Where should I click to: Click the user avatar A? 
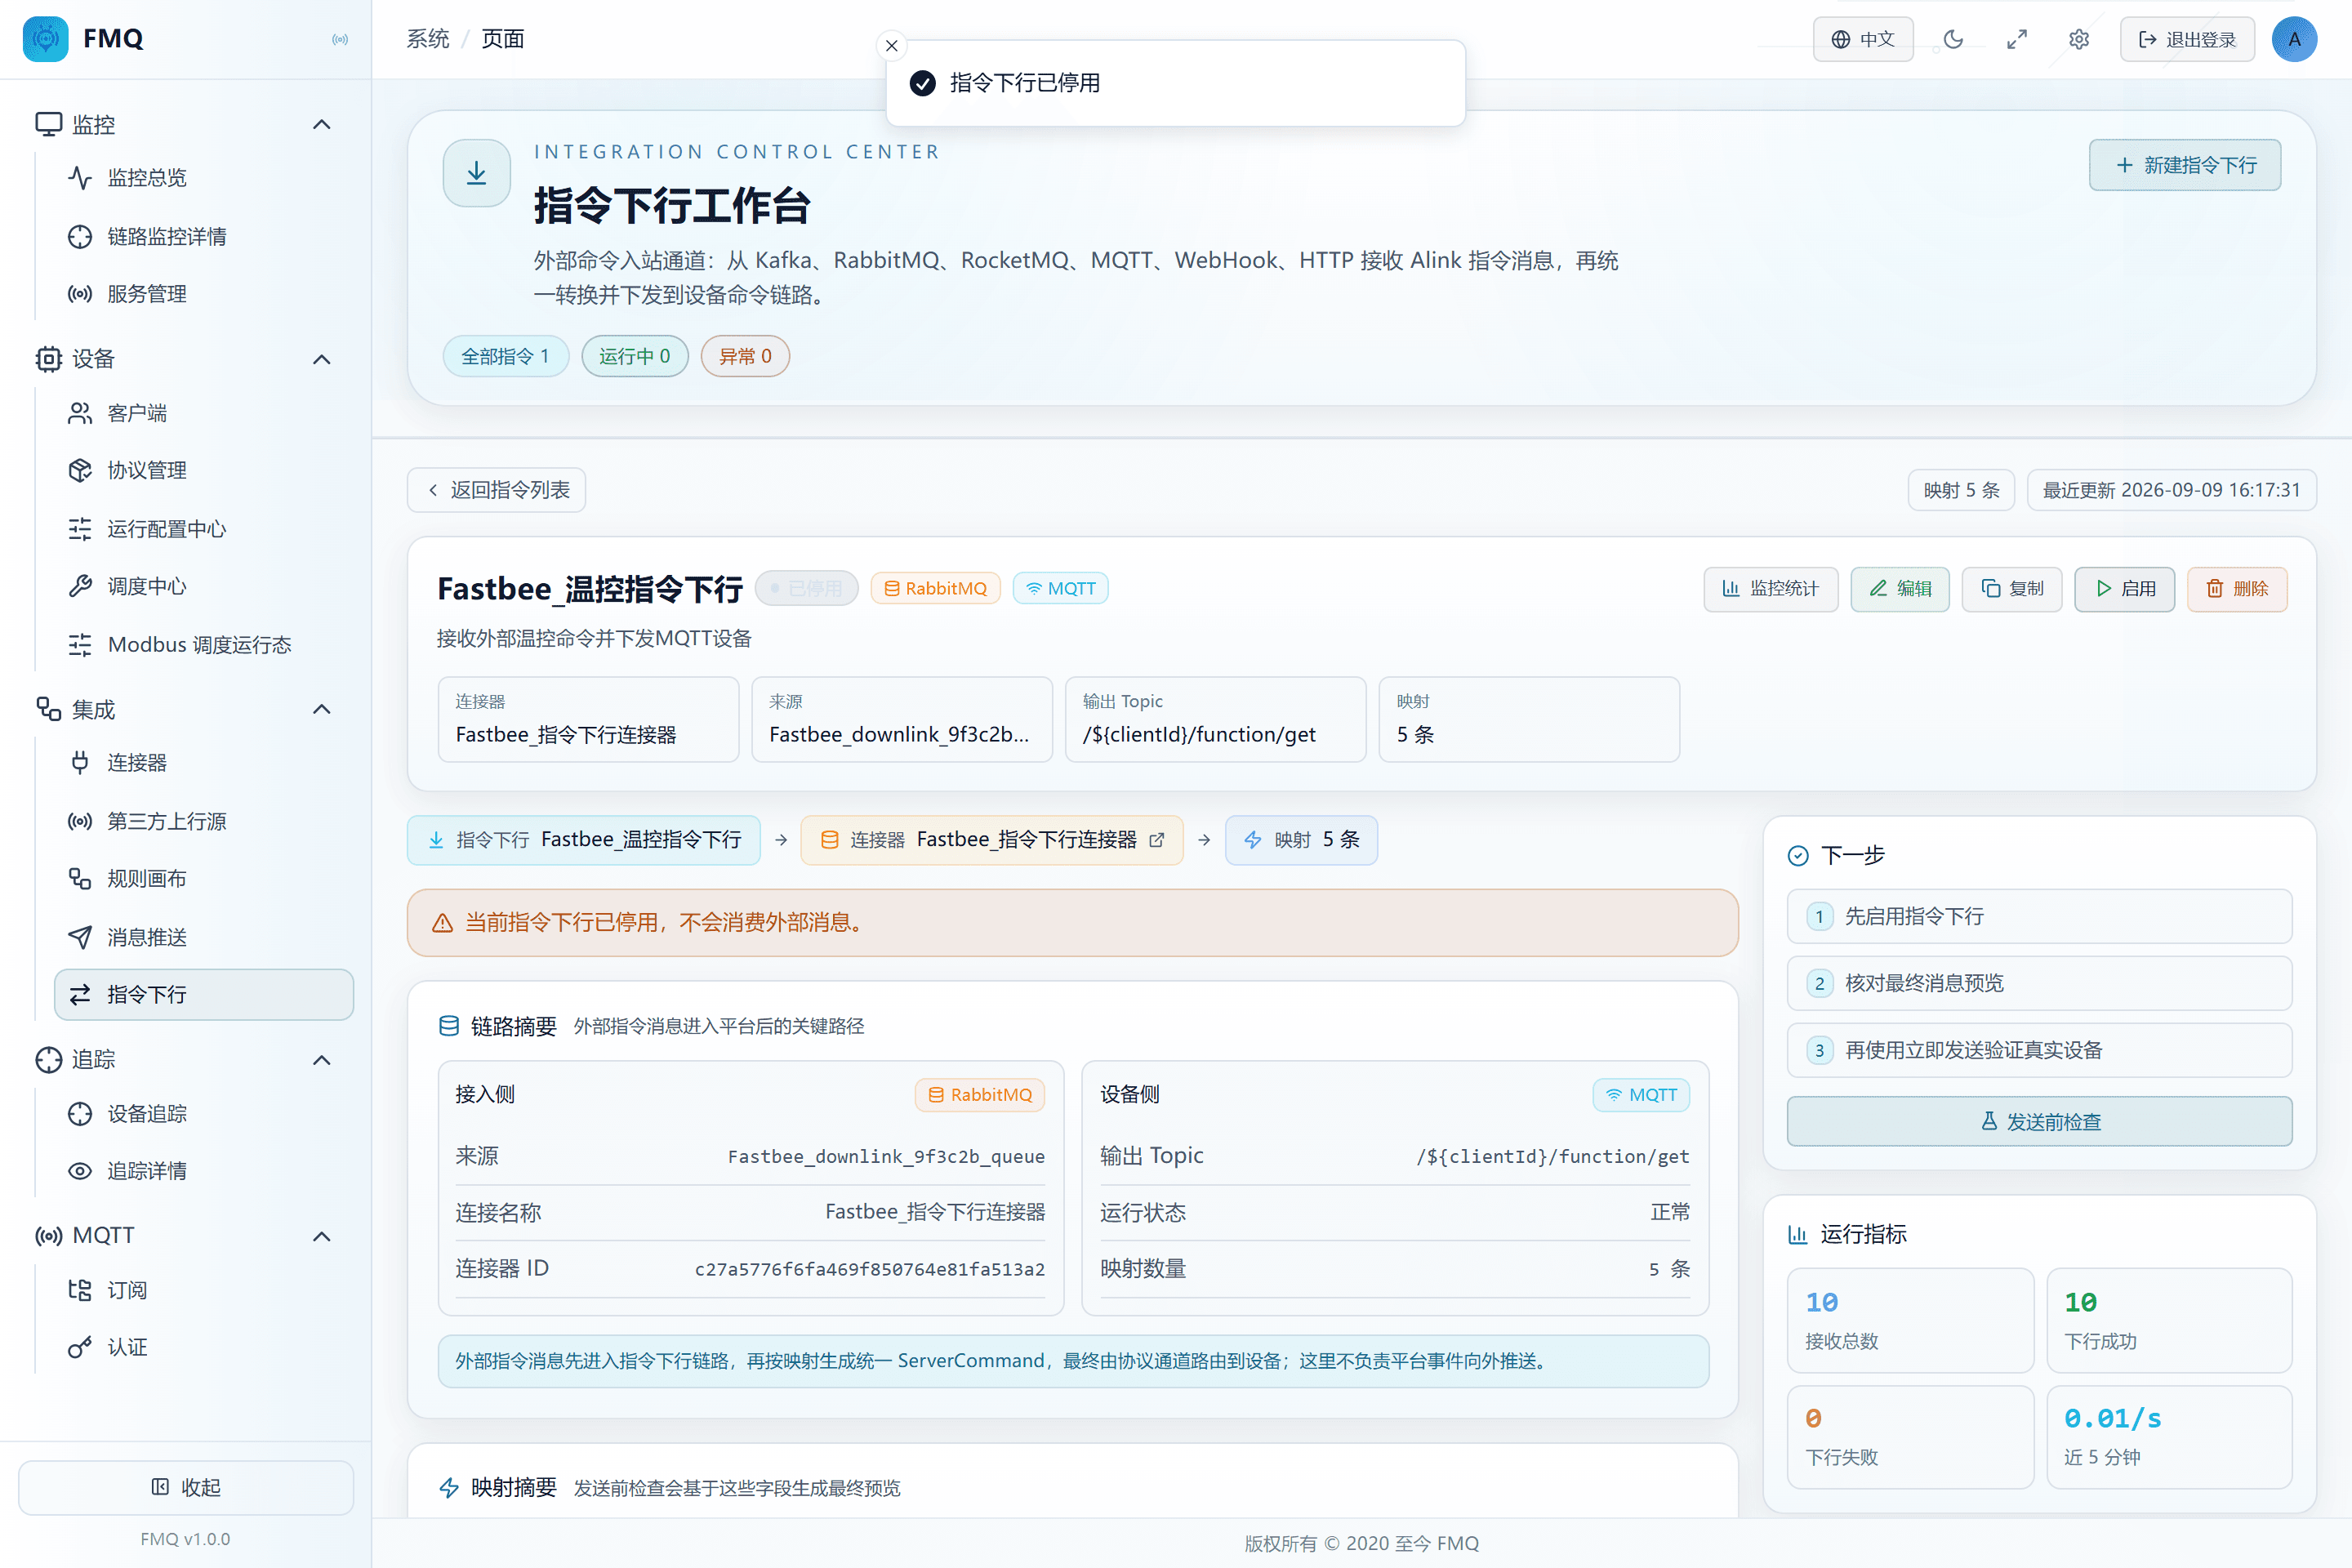coord(2294,39)
